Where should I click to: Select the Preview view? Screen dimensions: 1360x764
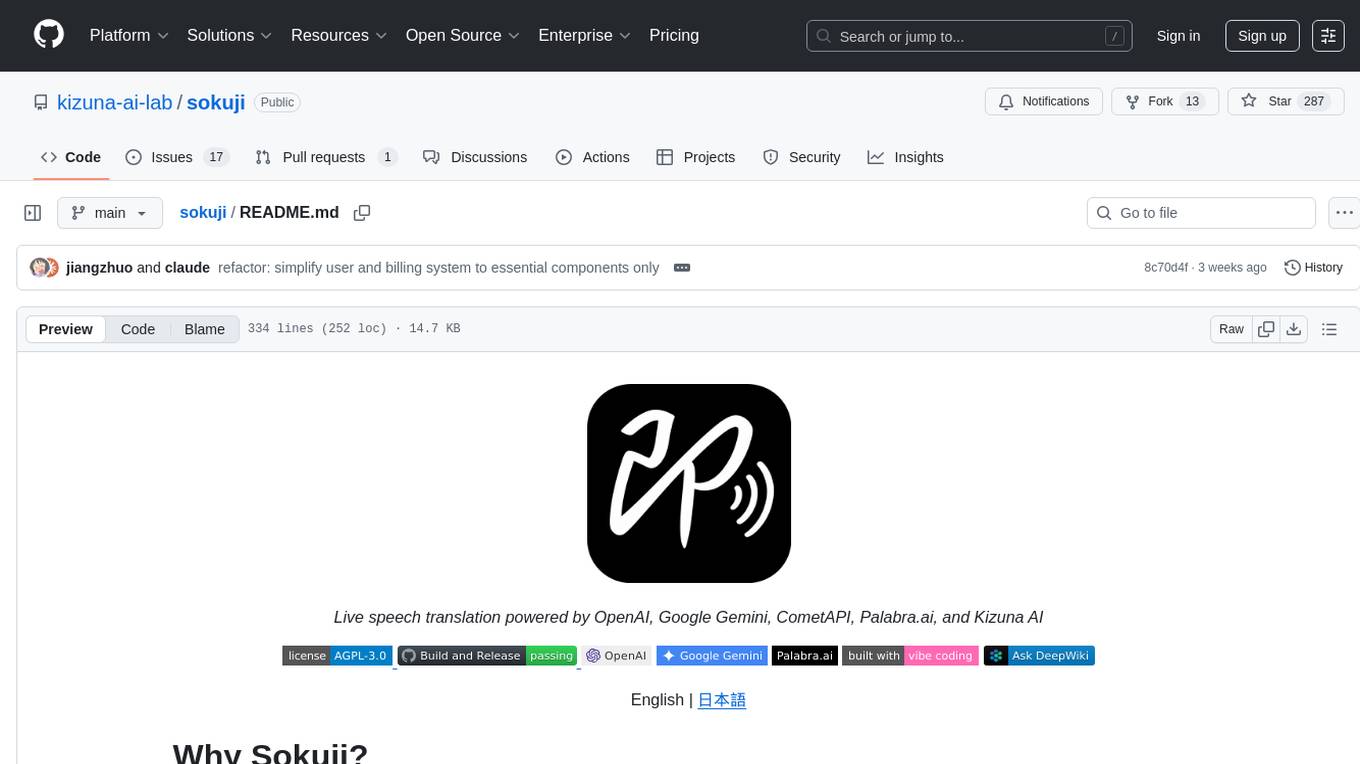click(x=66, y=329)
